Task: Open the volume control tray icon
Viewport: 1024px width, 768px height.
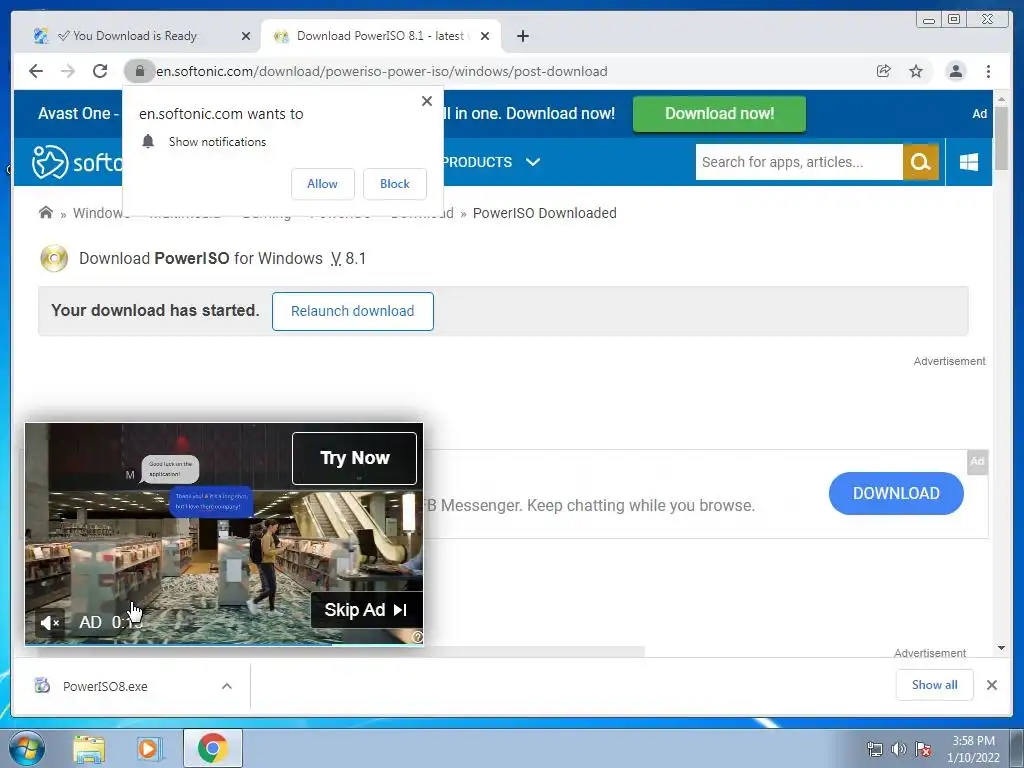Action: [x=899, y=749]
